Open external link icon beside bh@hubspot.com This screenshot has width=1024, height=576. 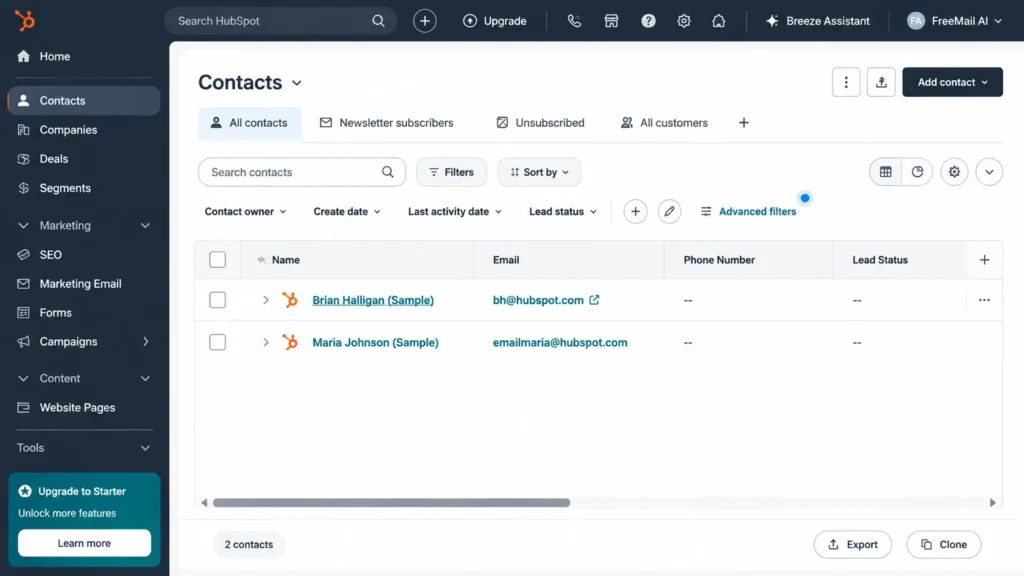point(594,300)
